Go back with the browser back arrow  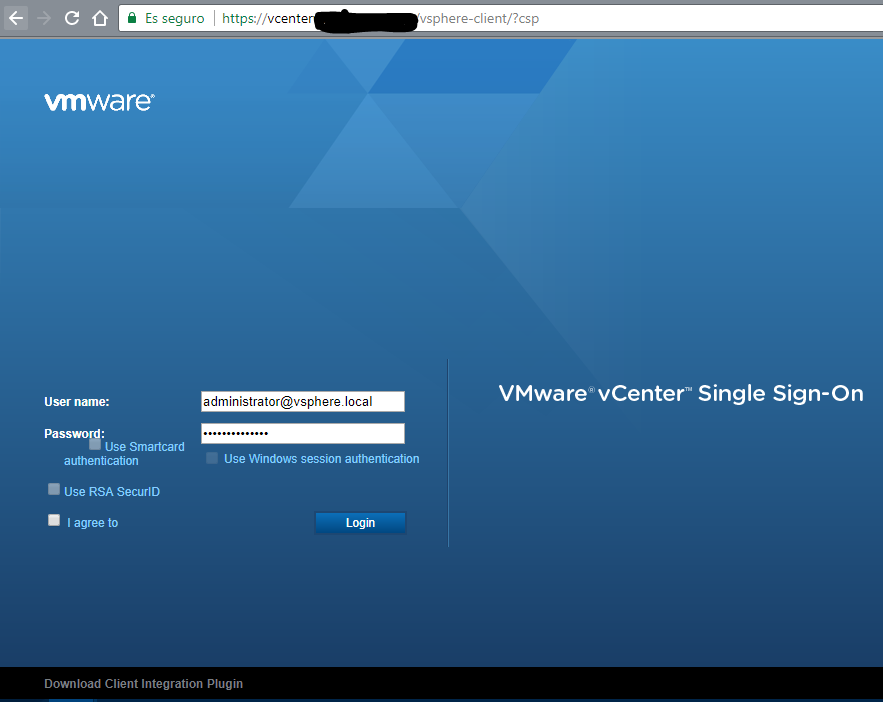point(16,19)
